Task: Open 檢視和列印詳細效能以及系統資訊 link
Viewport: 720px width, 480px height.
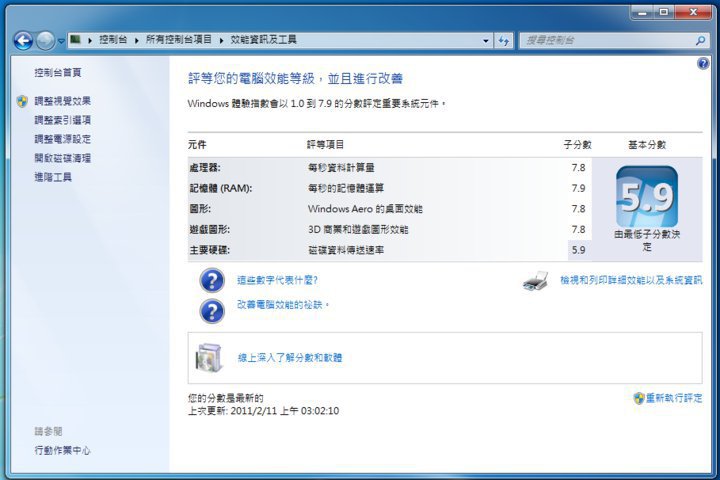Action: (631, 280)
